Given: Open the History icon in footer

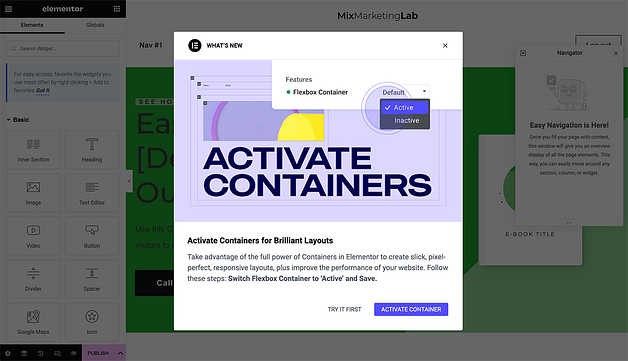Looking at the screenshot, I should coord(41,353).
